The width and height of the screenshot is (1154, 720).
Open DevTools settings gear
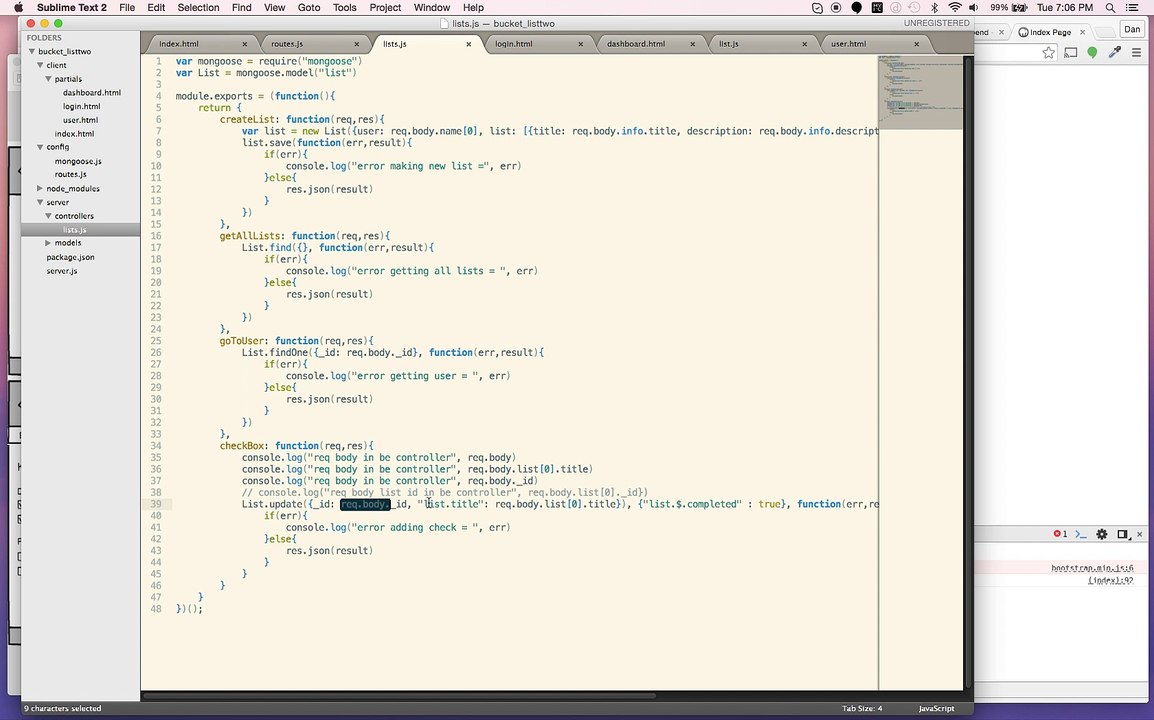click(x=1102, y=534)
